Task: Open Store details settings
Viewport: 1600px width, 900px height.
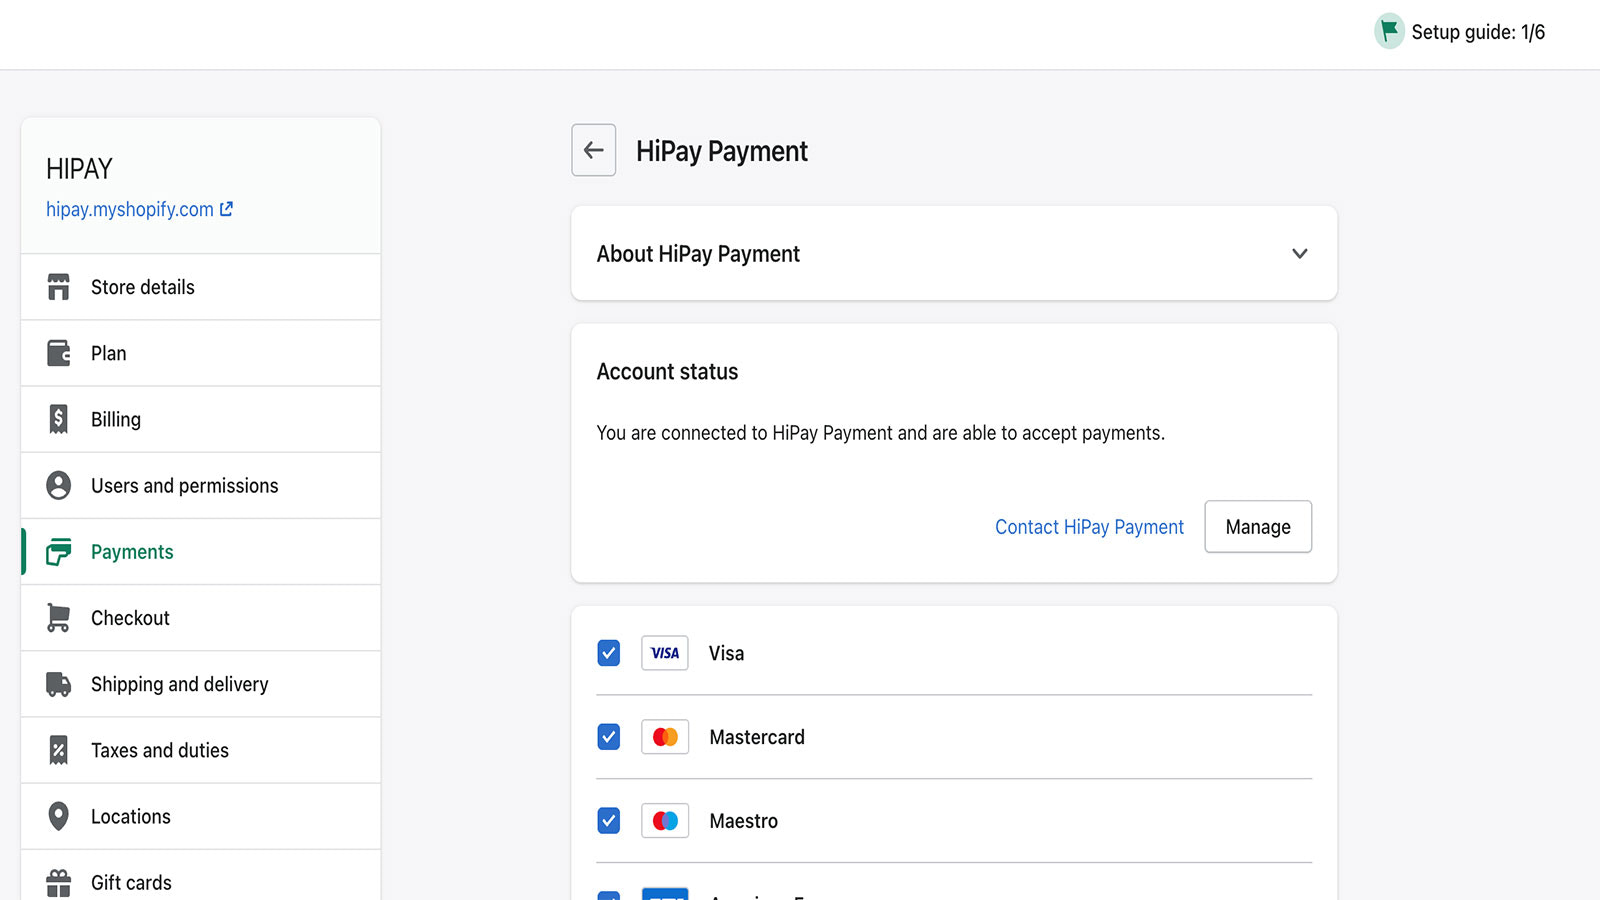Action: [x=201, y=287]
